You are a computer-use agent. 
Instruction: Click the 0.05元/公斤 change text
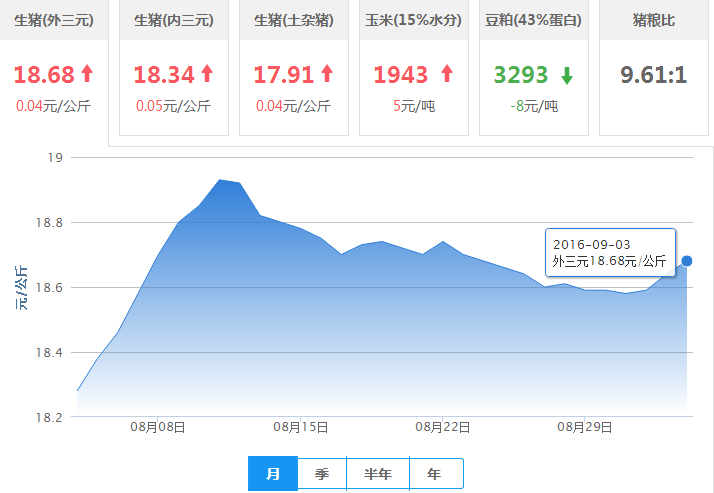point(173,106)
